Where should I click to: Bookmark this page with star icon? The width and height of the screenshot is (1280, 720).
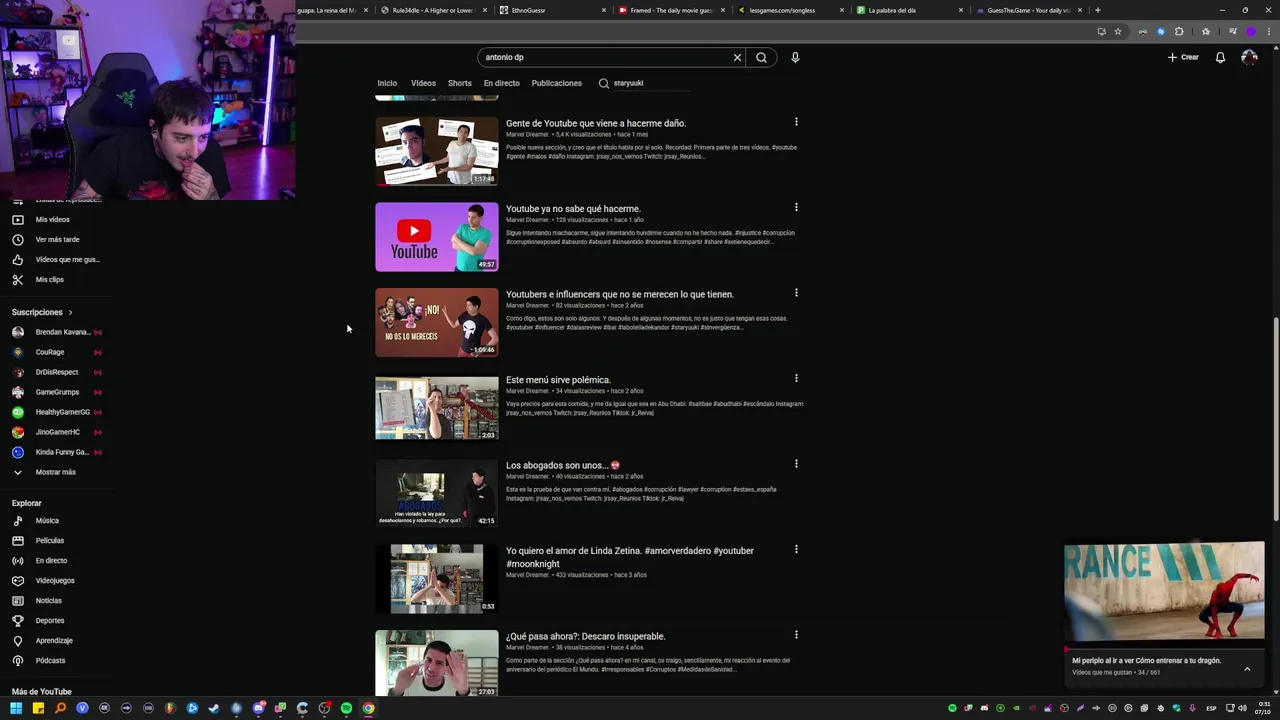(1117, 31)
